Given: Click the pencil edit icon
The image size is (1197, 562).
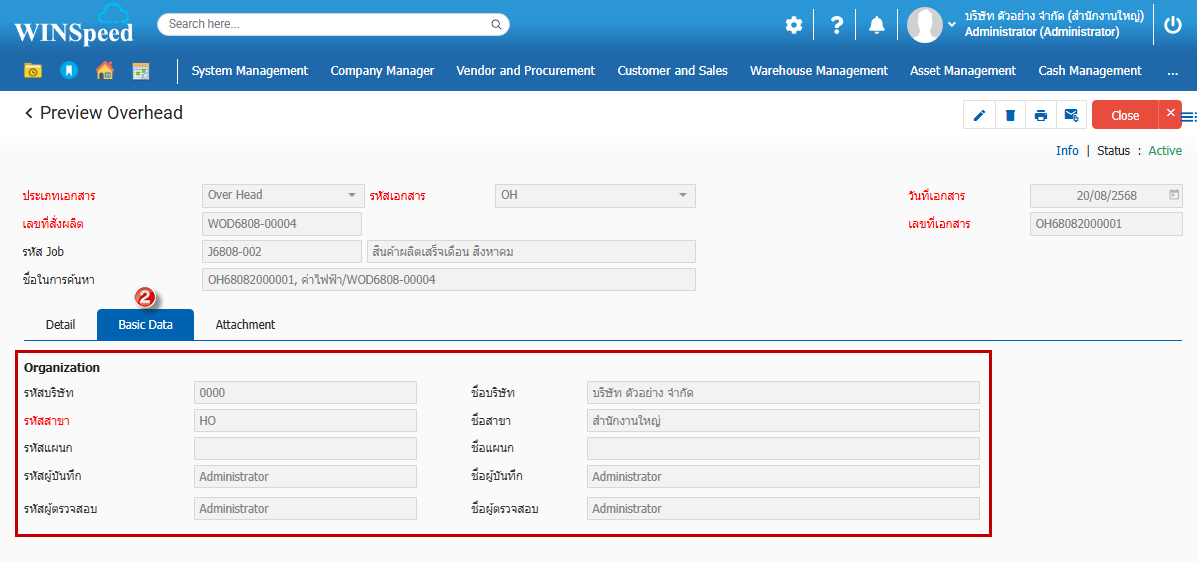Looking at the screenshot, I should pos(979,115).
